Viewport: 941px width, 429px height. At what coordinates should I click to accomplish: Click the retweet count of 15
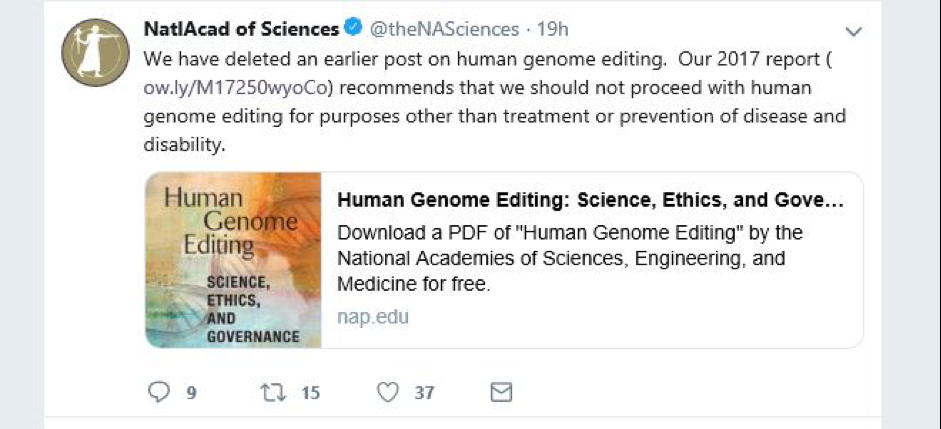click(310, 393)
